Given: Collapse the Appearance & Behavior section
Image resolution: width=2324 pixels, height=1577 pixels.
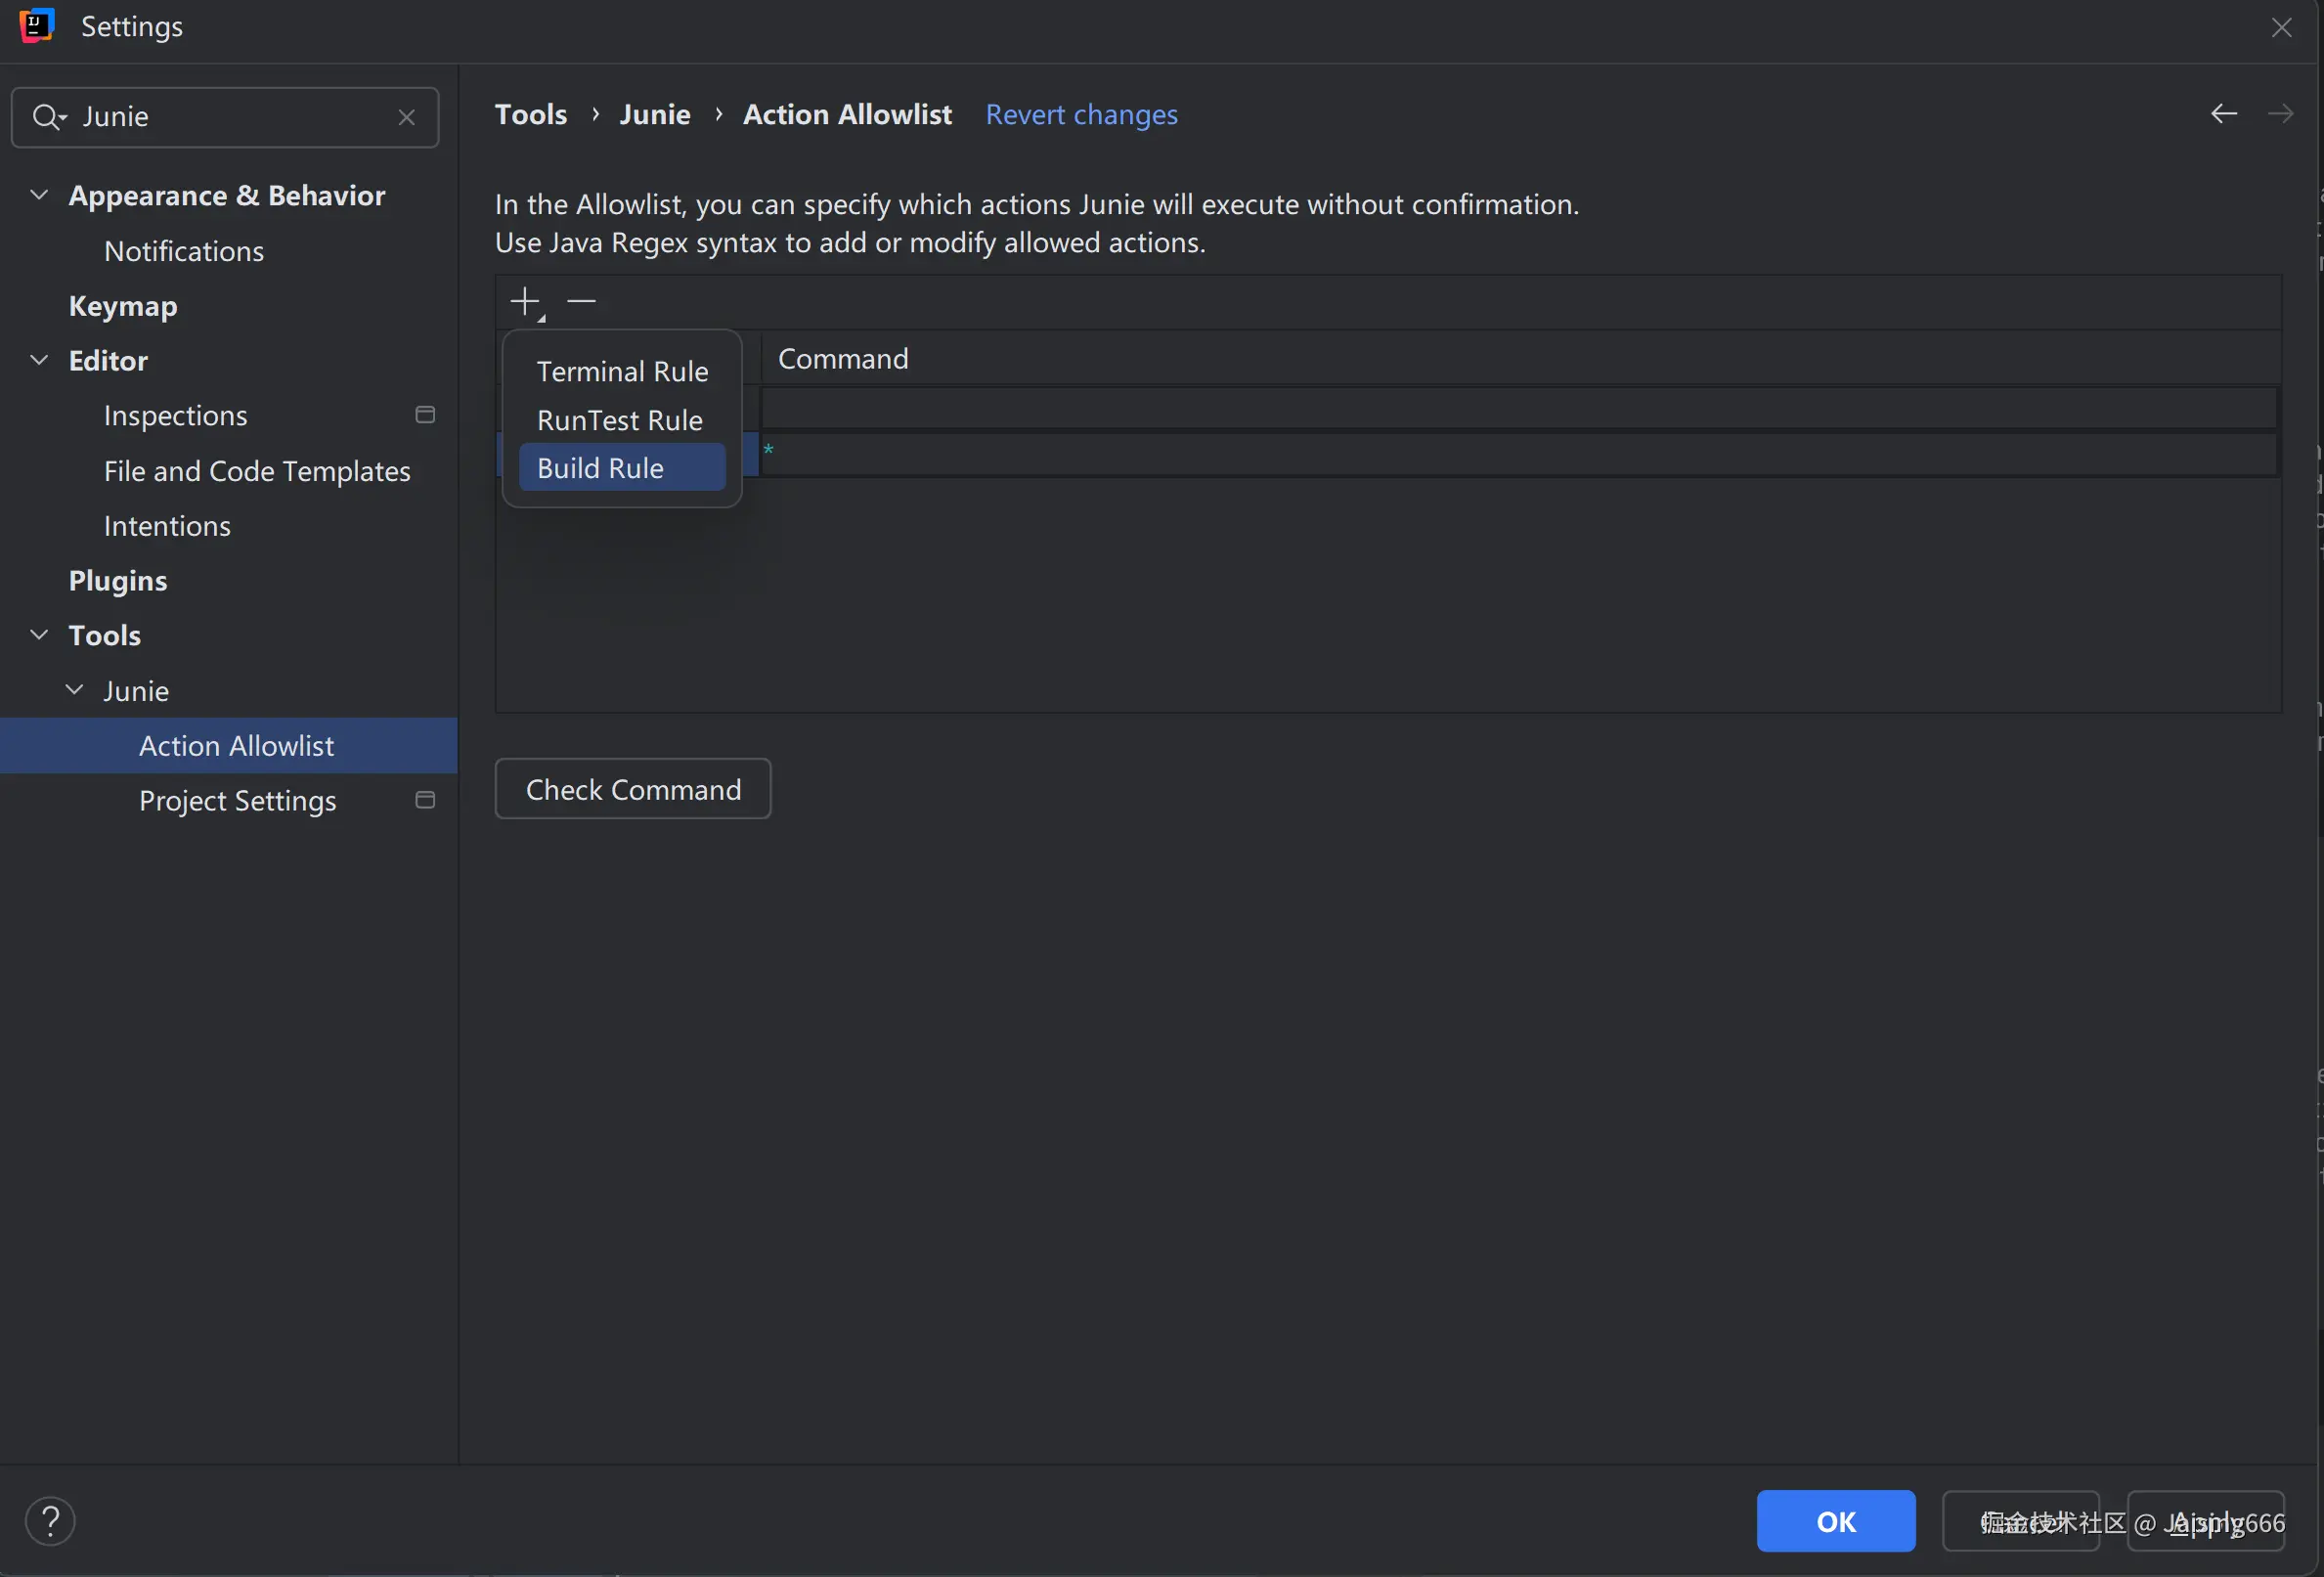Looking at the screenshot, I should coord(39,195).
